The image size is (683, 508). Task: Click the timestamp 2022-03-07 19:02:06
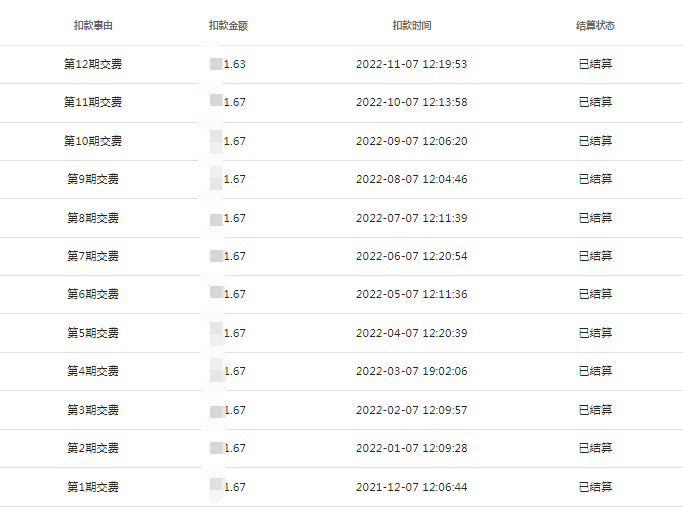pos(412,371)
